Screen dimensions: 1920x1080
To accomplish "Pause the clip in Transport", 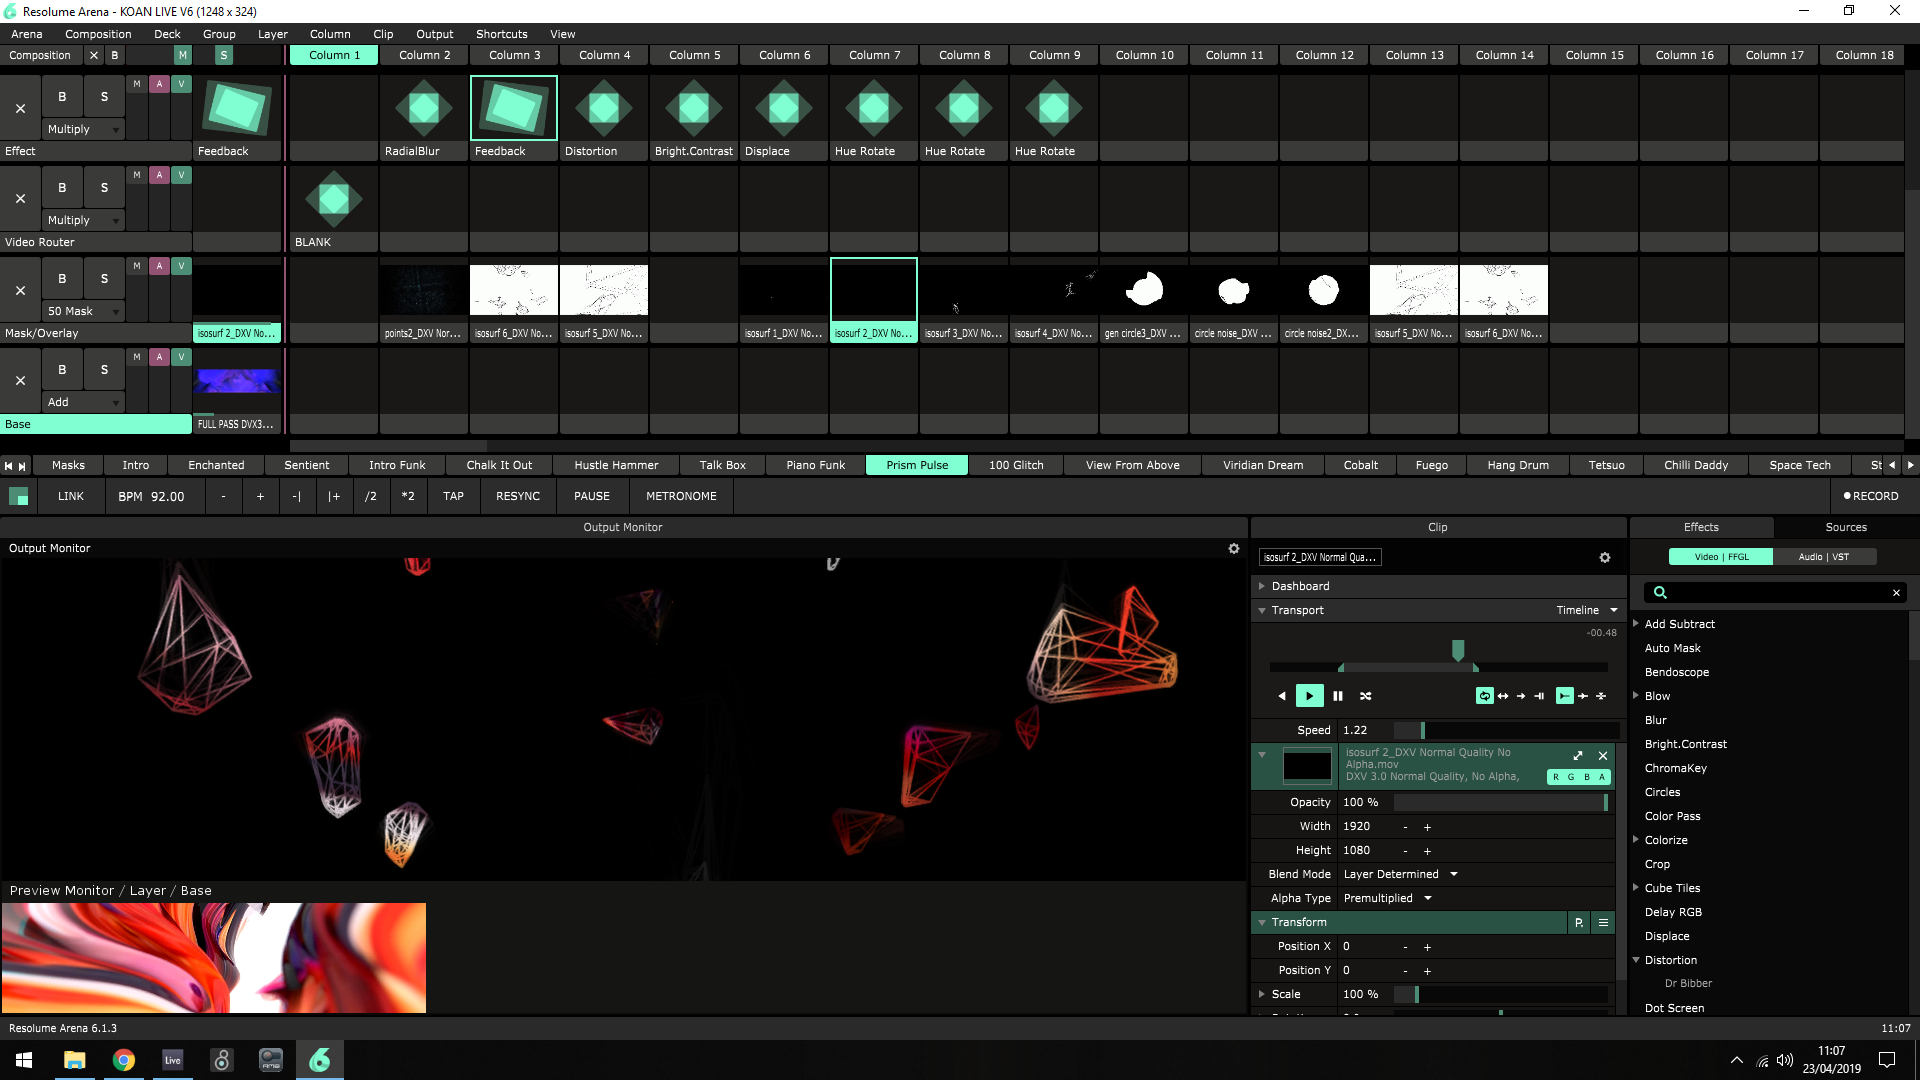I will 1338,696.
